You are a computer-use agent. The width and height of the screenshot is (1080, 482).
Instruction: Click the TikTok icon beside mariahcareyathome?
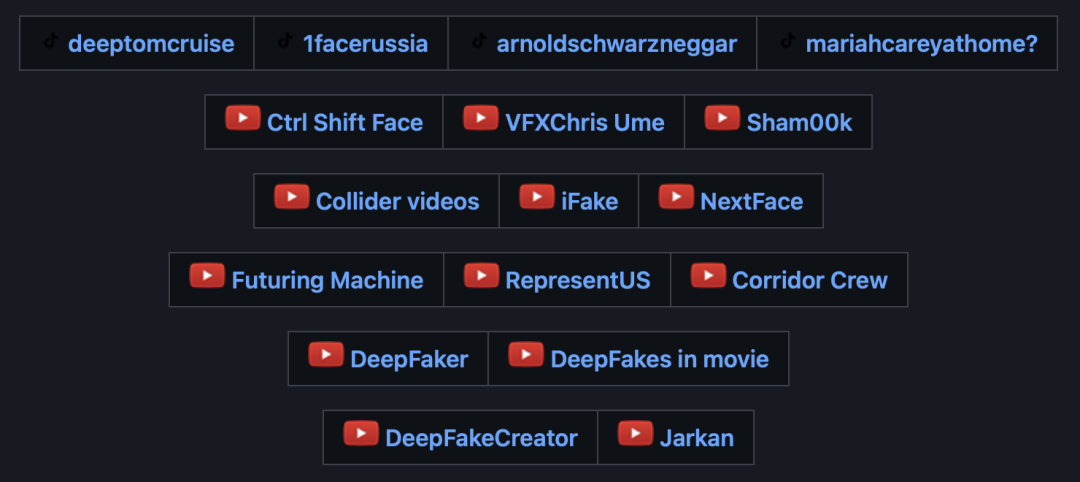click(787, 41)
